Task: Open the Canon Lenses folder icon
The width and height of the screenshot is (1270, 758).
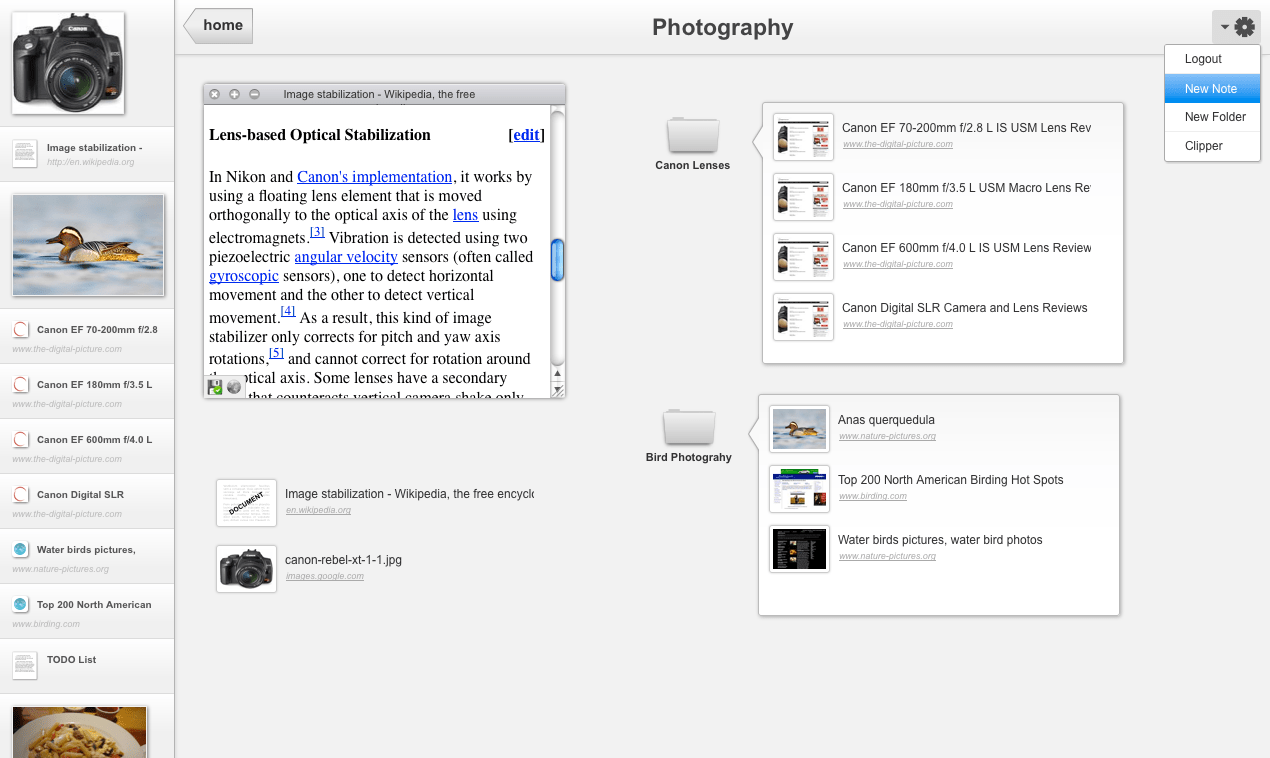Action: pos(693,135)
